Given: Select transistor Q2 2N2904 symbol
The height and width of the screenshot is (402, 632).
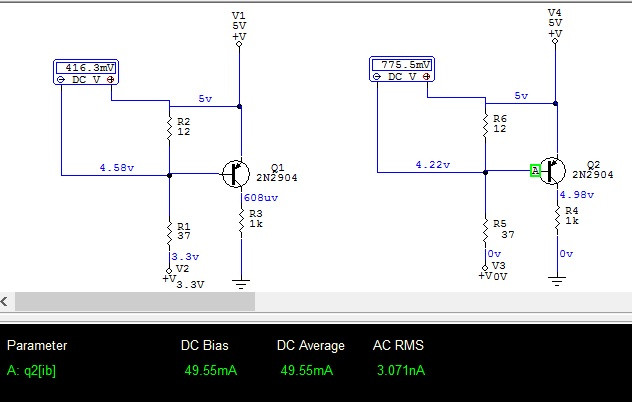Looking at the screenshot, I should tap(552, 171).
